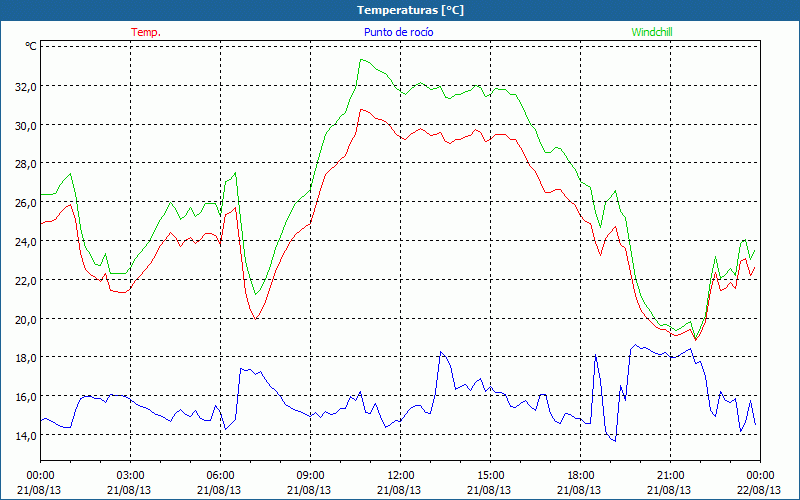Click the 18:00 time label
This screenshot has height=500, width=800.
point(580,476)
